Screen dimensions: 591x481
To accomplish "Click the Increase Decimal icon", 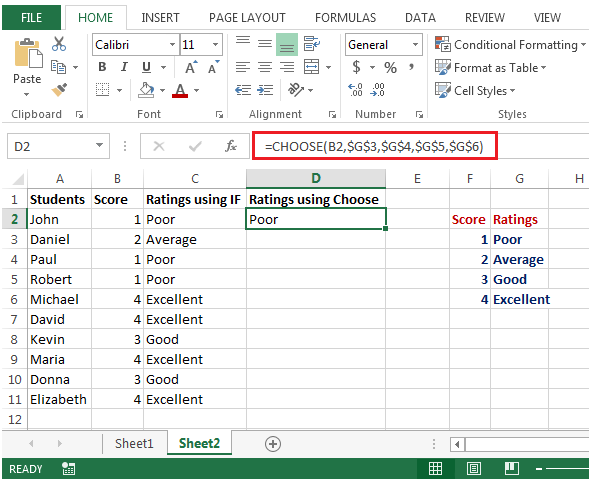I will pyautogui.click(x=355, y=90).
